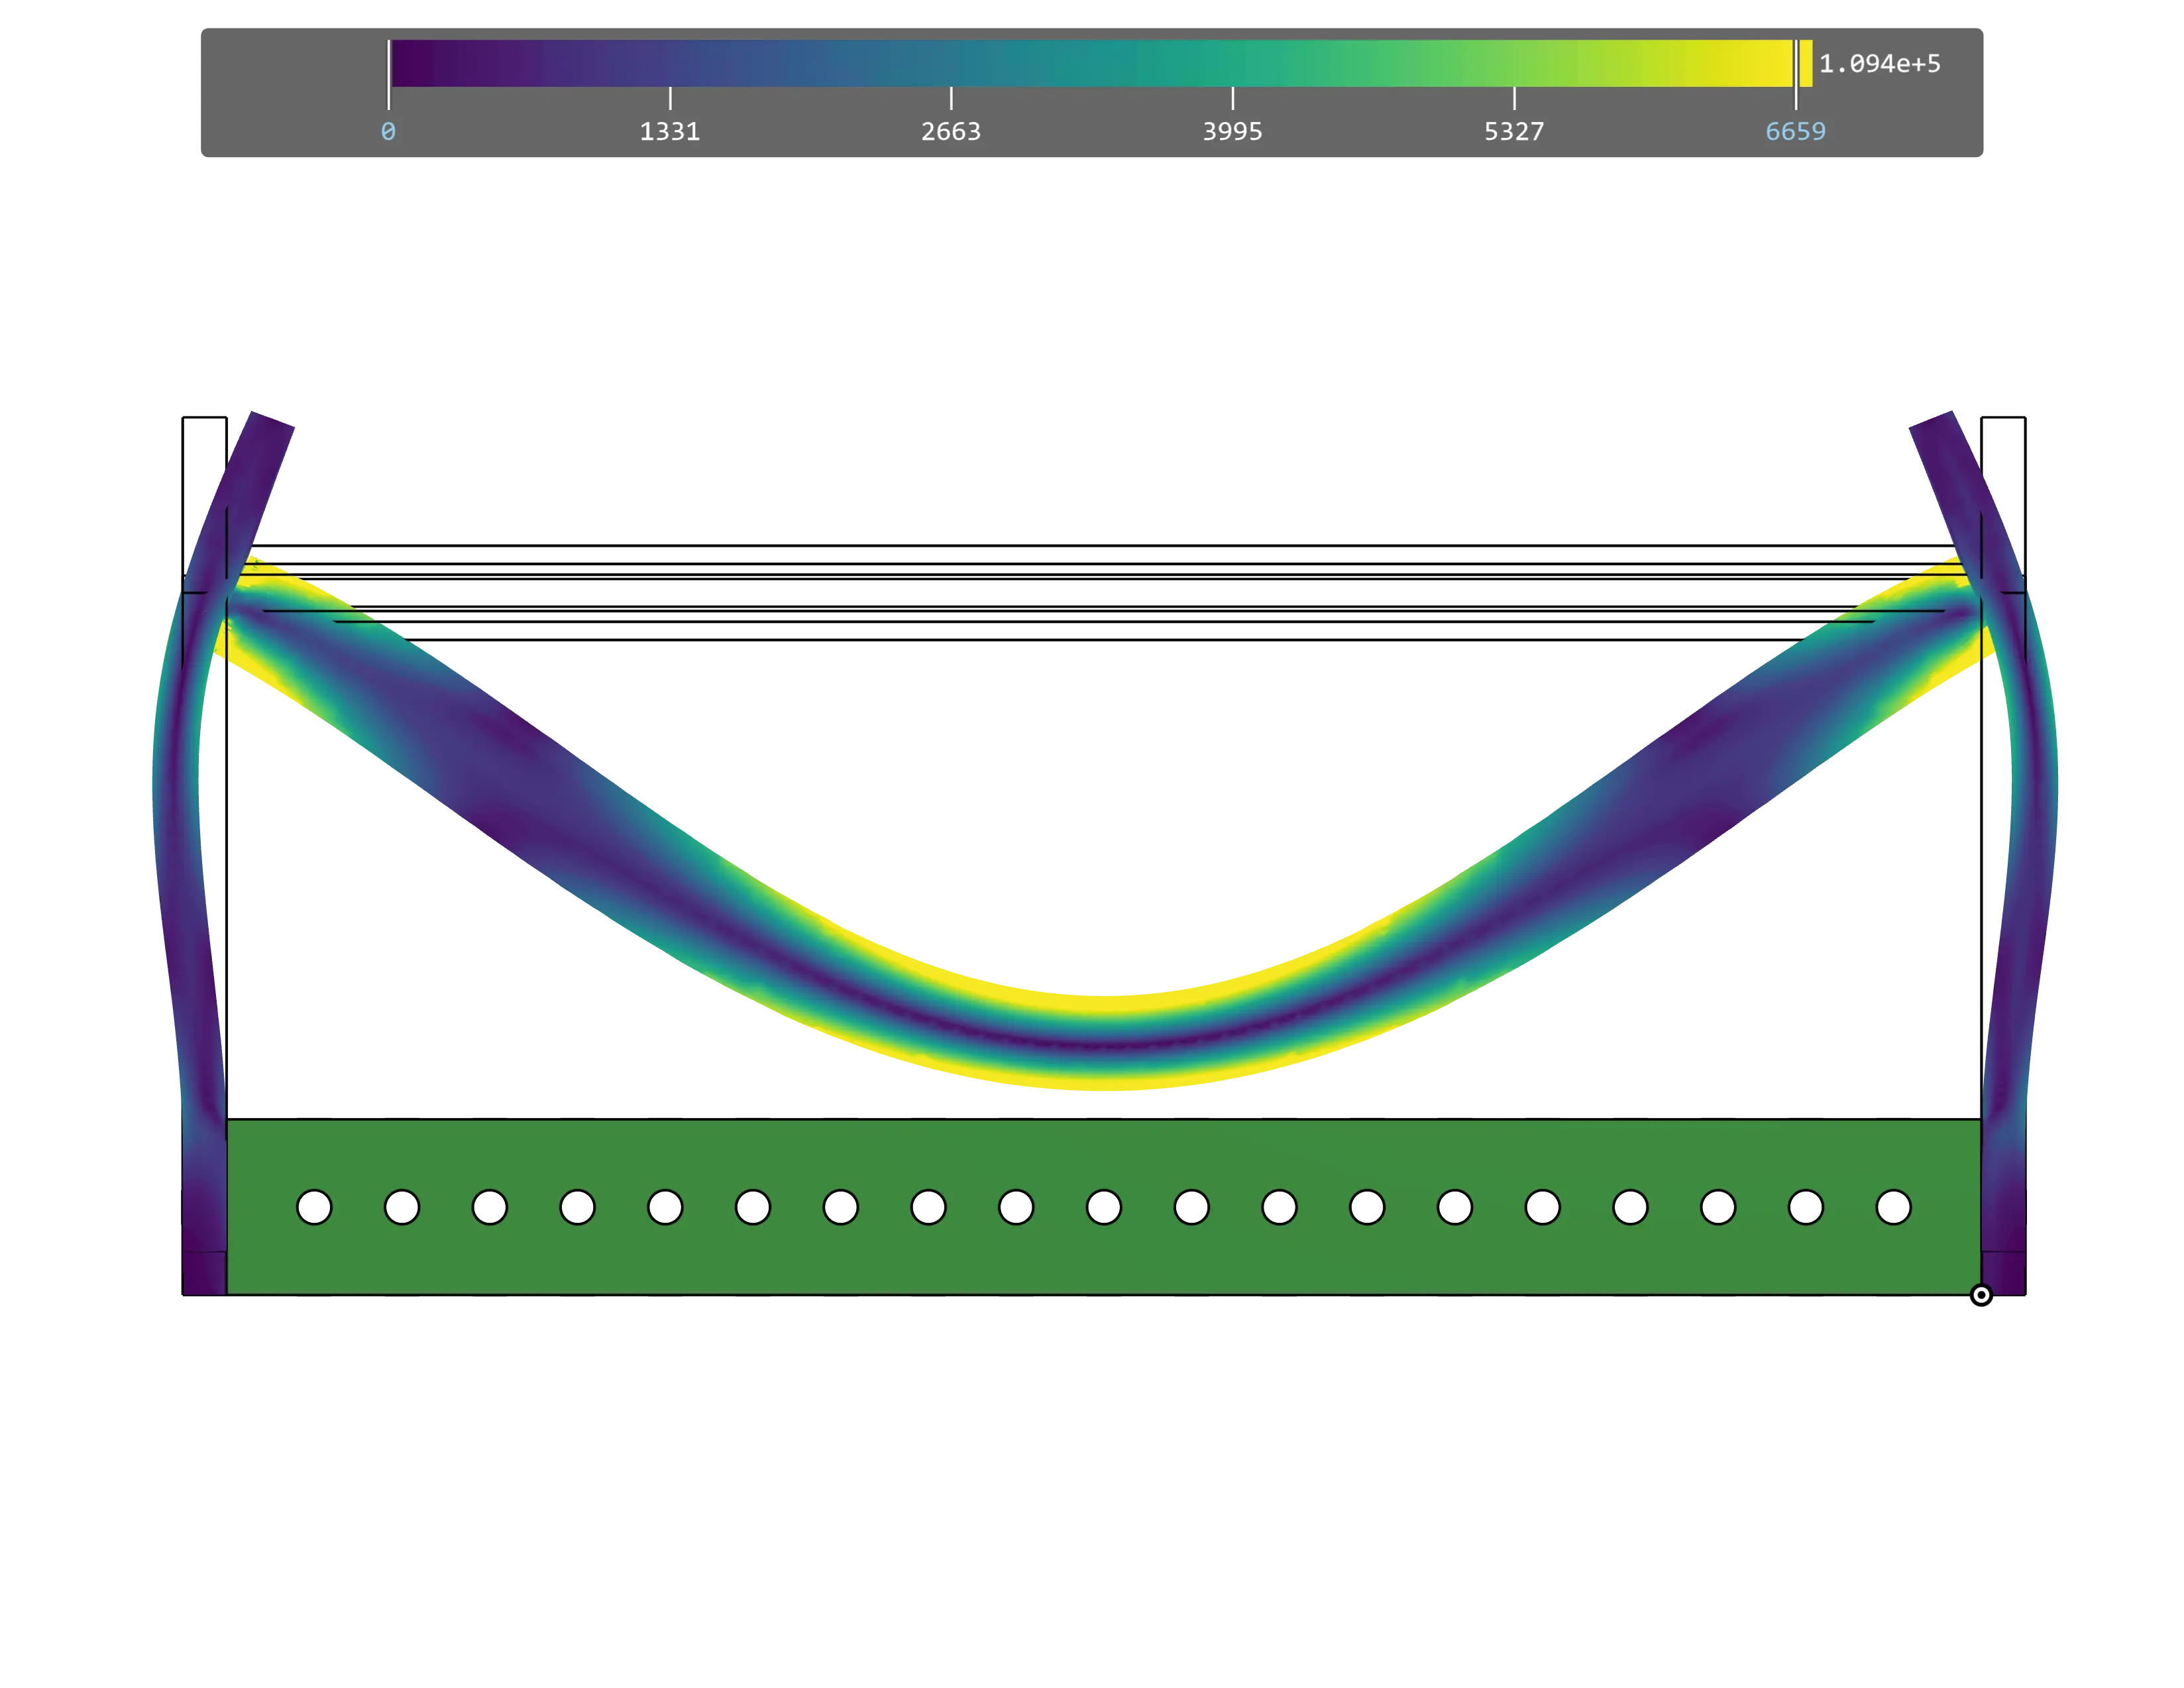Click the colorbar at the 3995 tick
The image size is (2184, 1688).
(x=1232, y=64)
